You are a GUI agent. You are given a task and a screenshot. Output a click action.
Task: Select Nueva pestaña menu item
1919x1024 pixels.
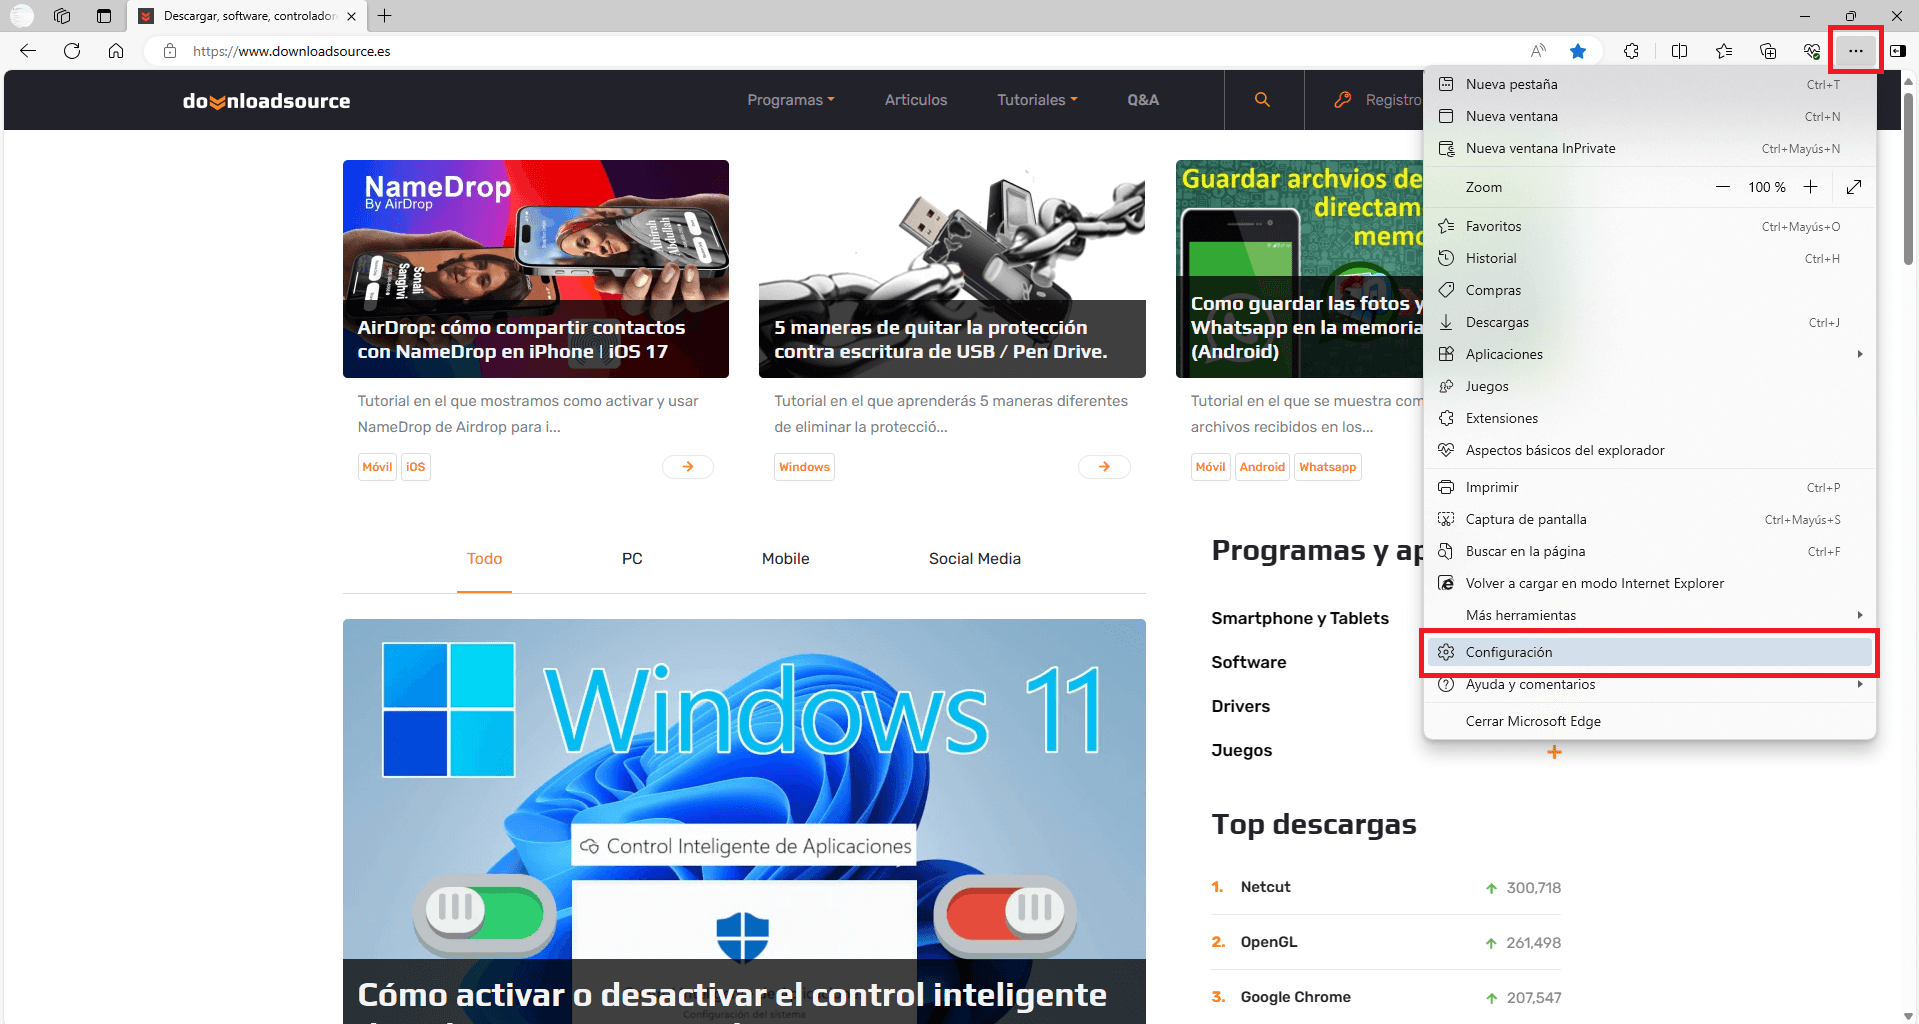[x=1649, y=84]
